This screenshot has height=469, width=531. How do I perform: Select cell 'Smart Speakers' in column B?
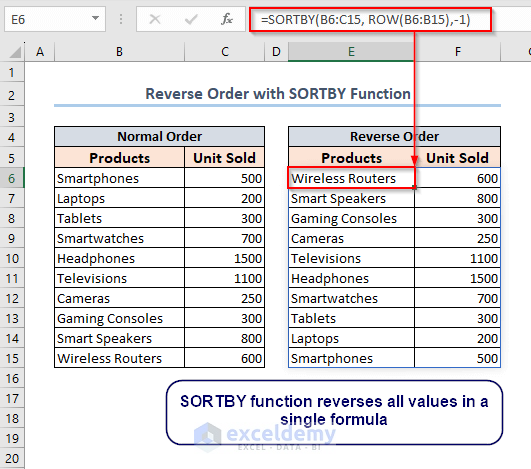click(x=120, y=338)
